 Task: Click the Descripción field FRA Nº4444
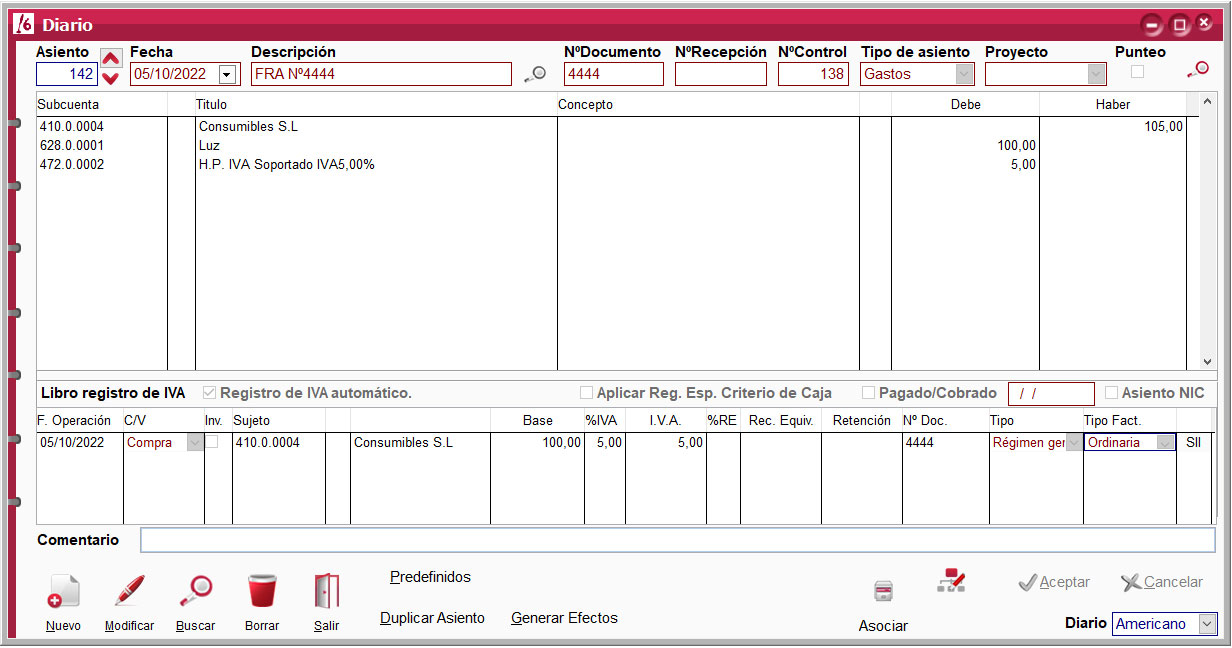click(x=382, y=74)
